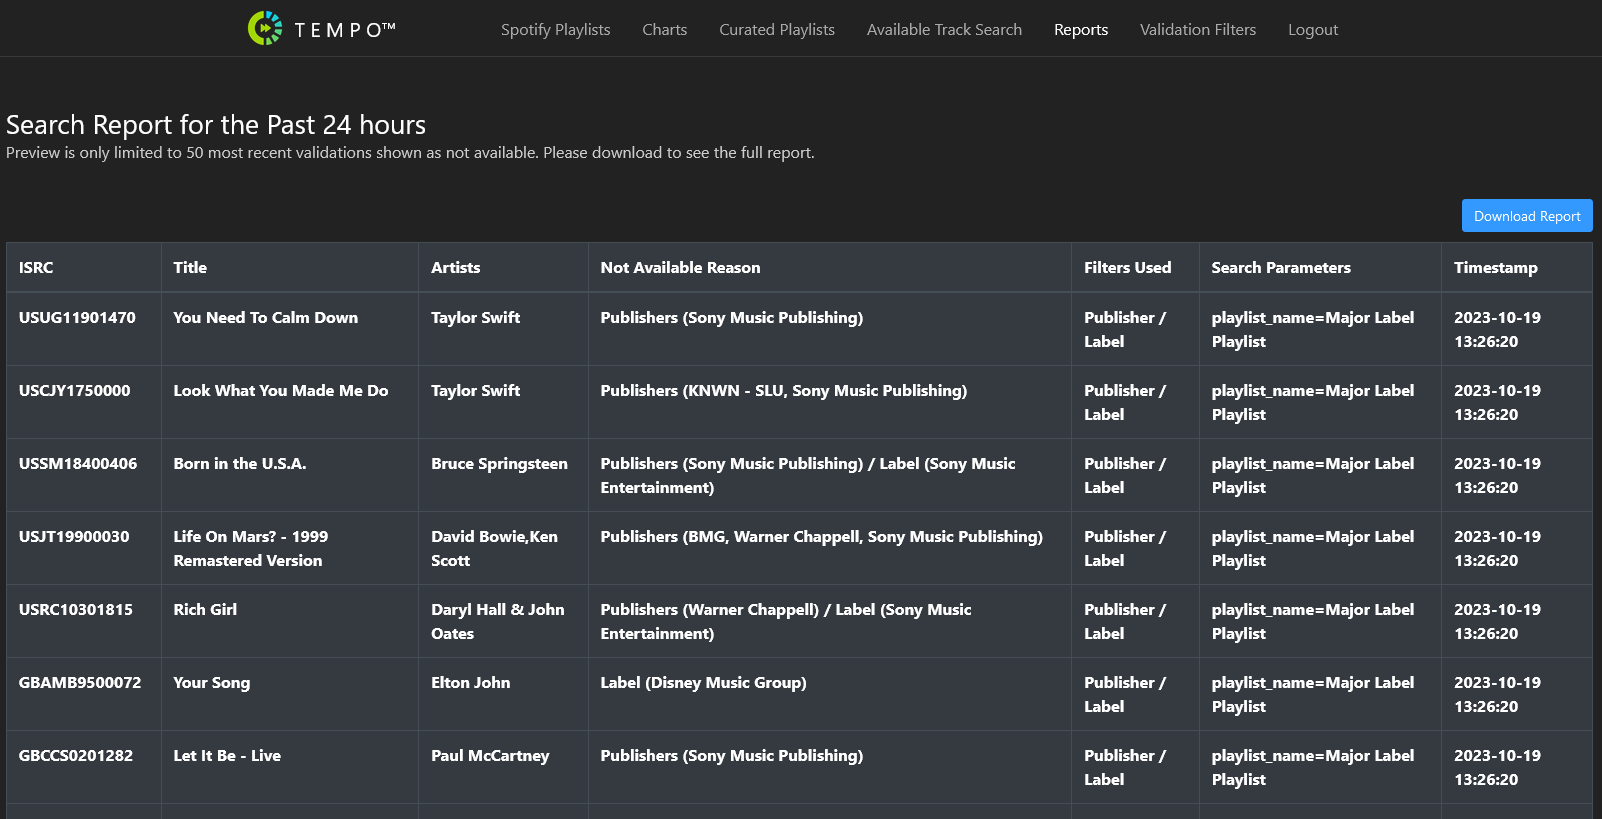Click the Timestamp column header

pyautogui.click(x=1495, y=268)
